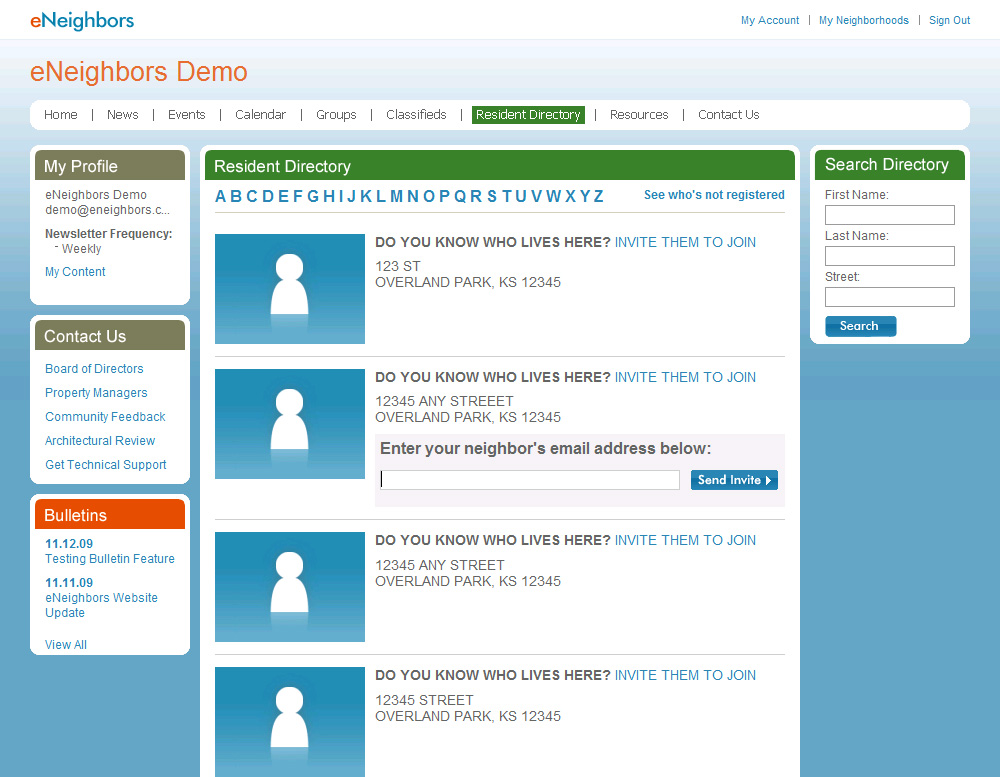
Task: Focus the neighbor's email address field
Action: [x=530, y=480]
